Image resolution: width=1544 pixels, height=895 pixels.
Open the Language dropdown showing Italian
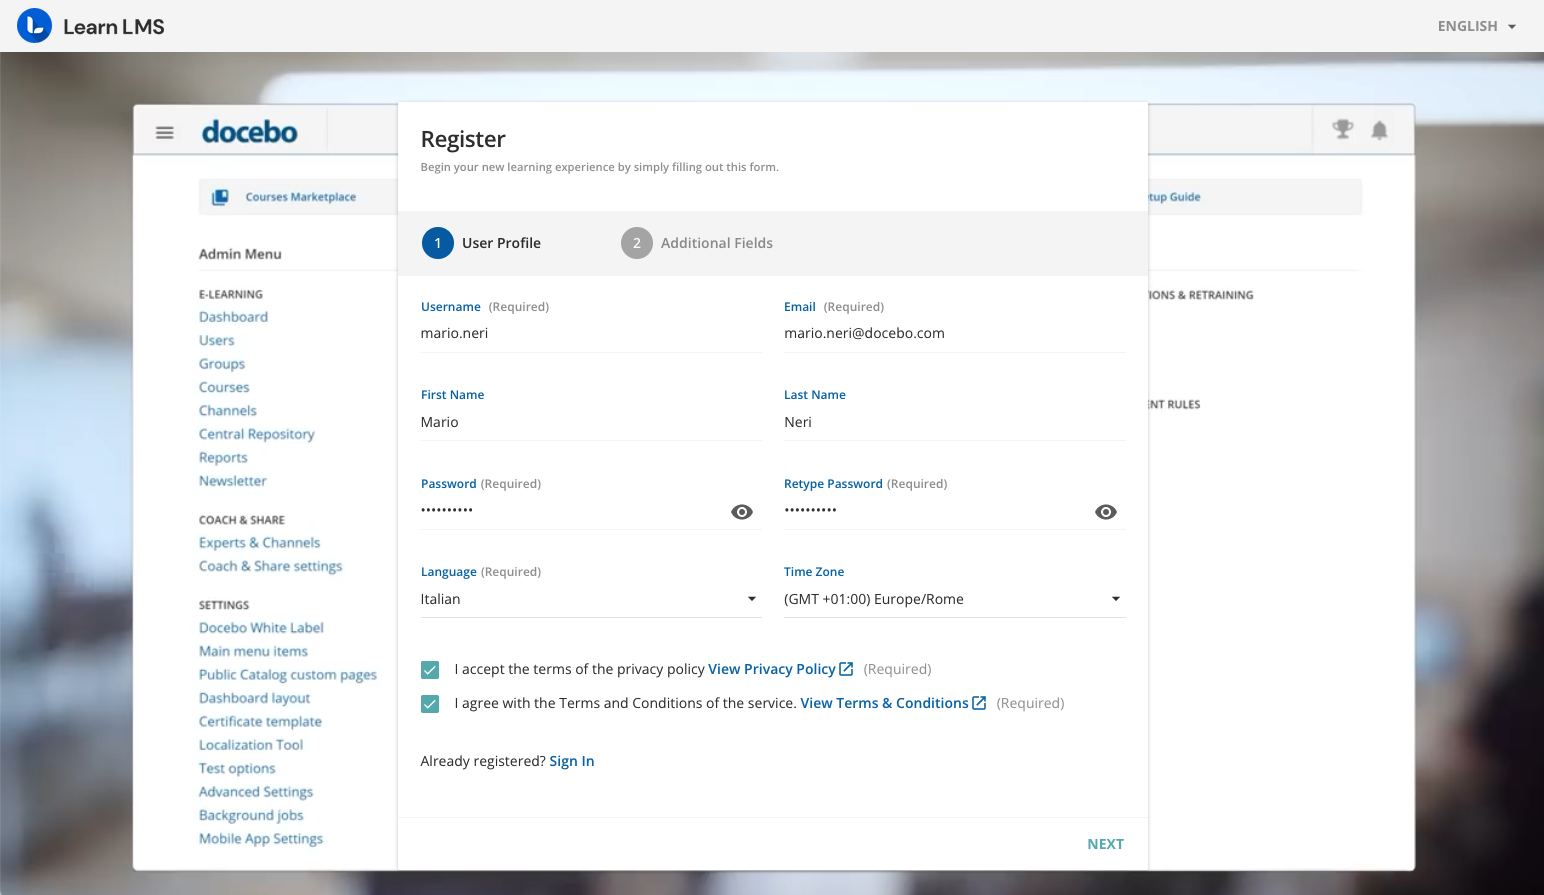tap(590, 599)
